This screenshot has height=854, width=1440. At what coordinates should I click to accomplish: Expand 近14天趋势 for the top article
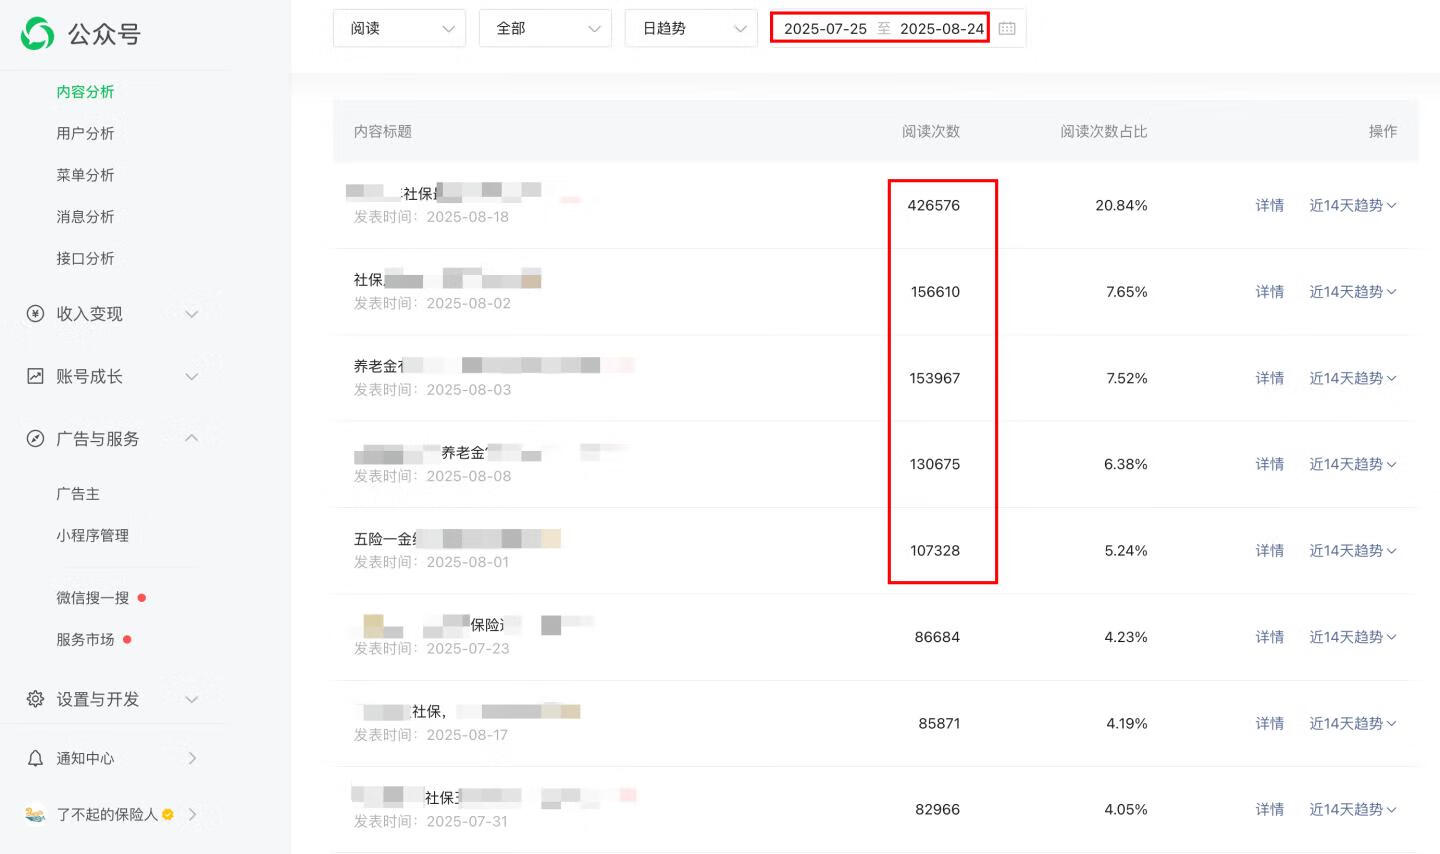point(1352,205)
